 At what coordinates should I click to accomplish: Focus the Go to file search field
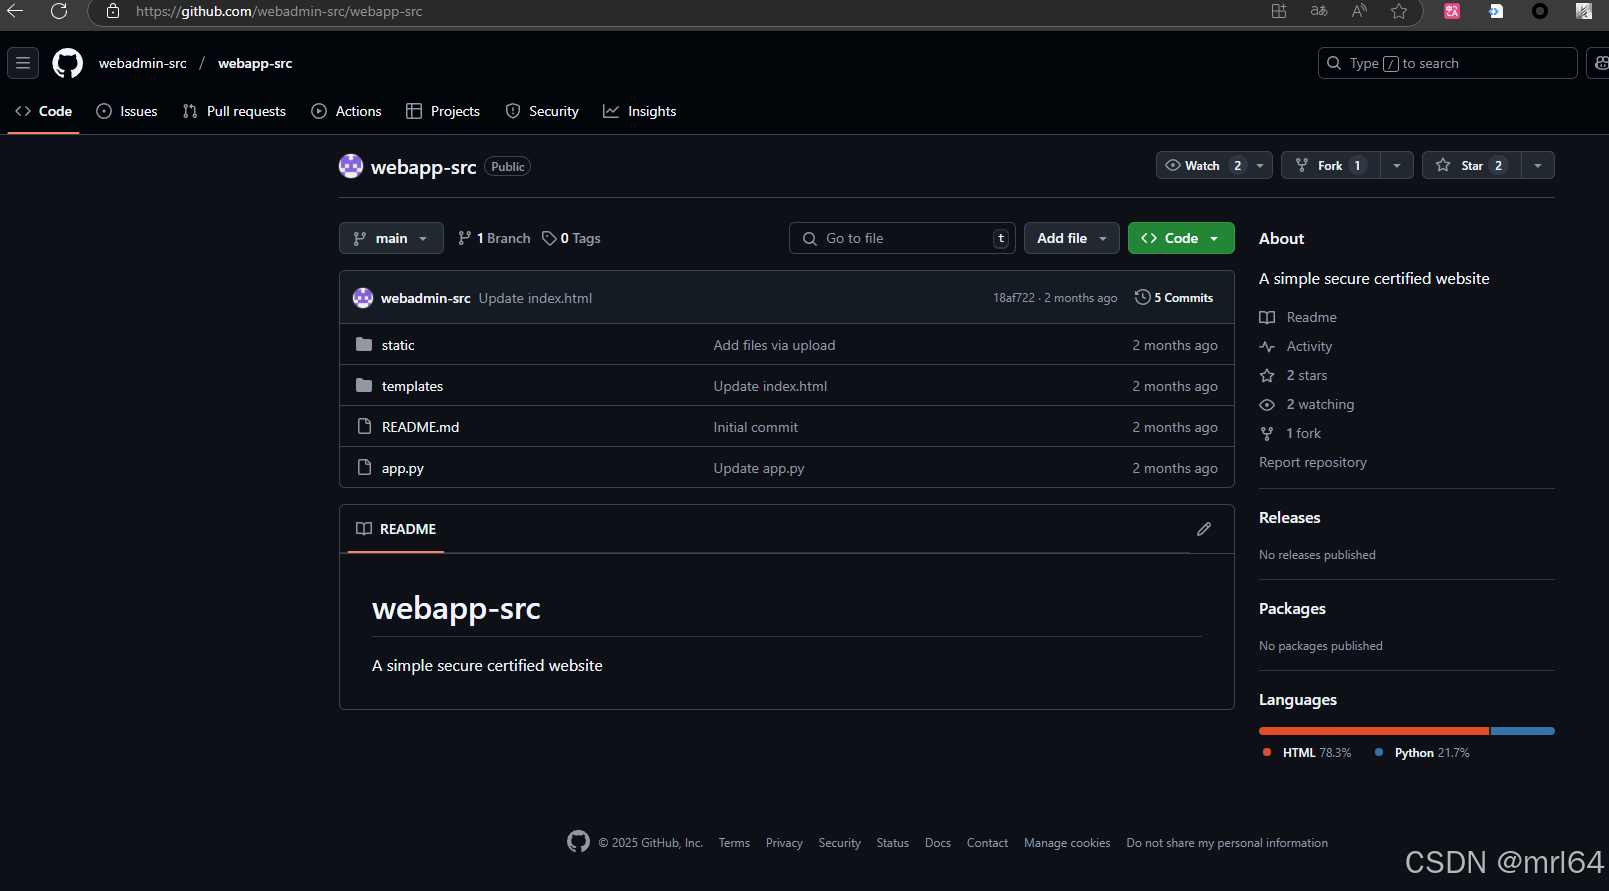[902, 238]
